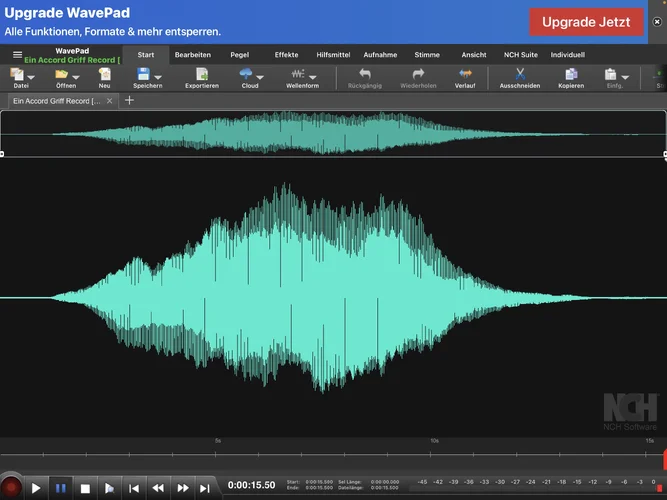The width and height of the screenshot is (667, 500).
Task: Expand the Wellenform dropdown arrow
Action: [313, 77]
